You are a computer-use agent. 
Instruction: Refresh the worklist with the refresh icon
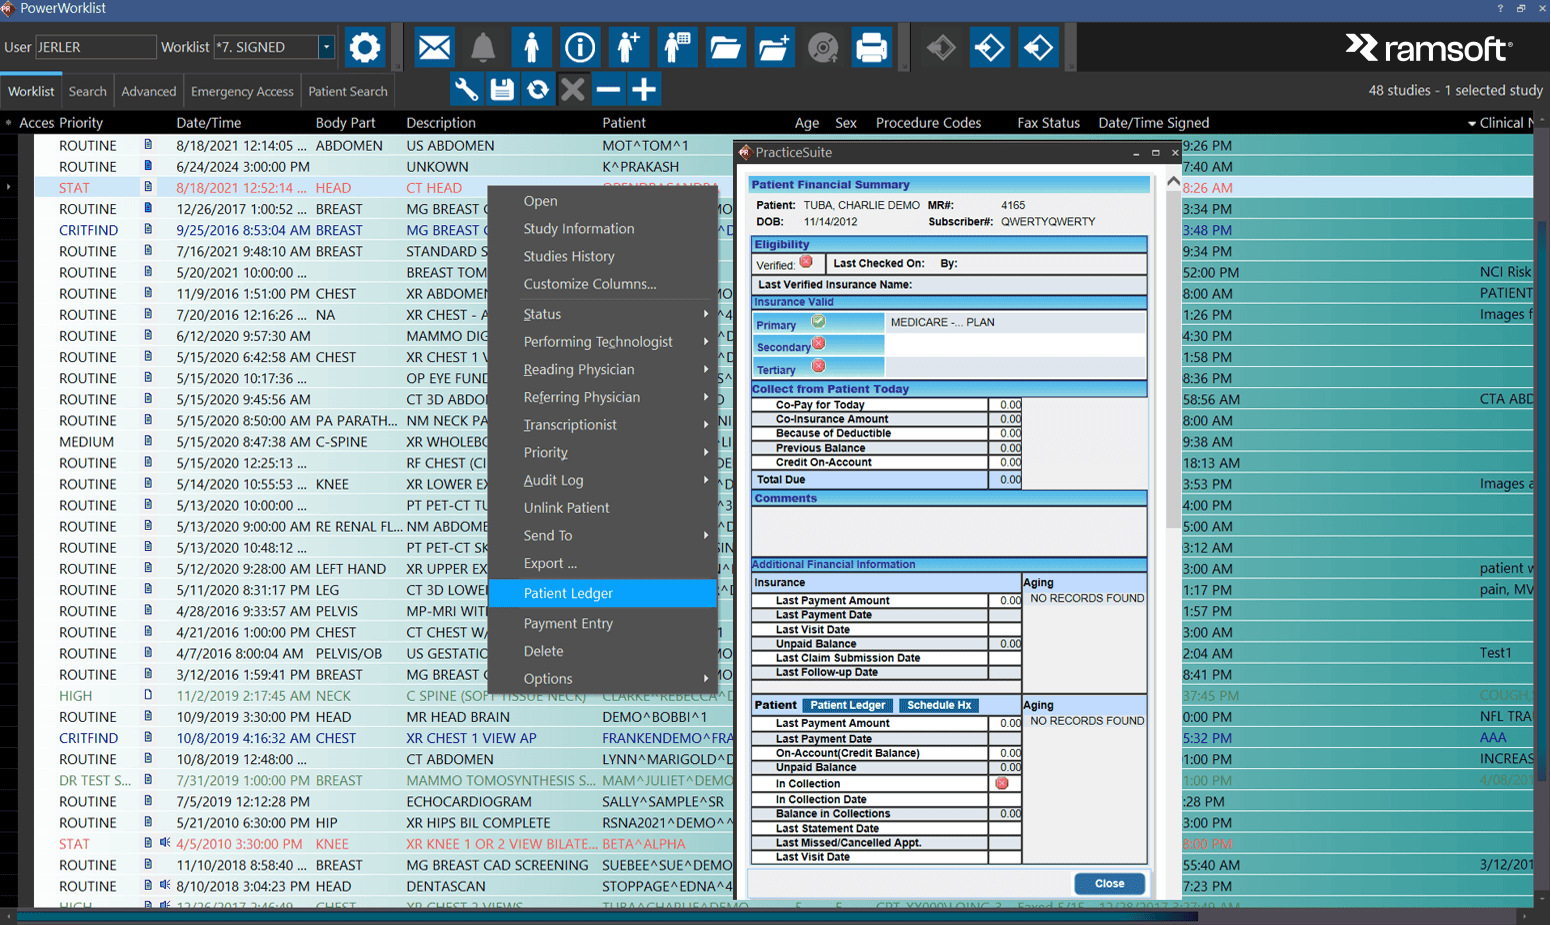tap(537, 89)
